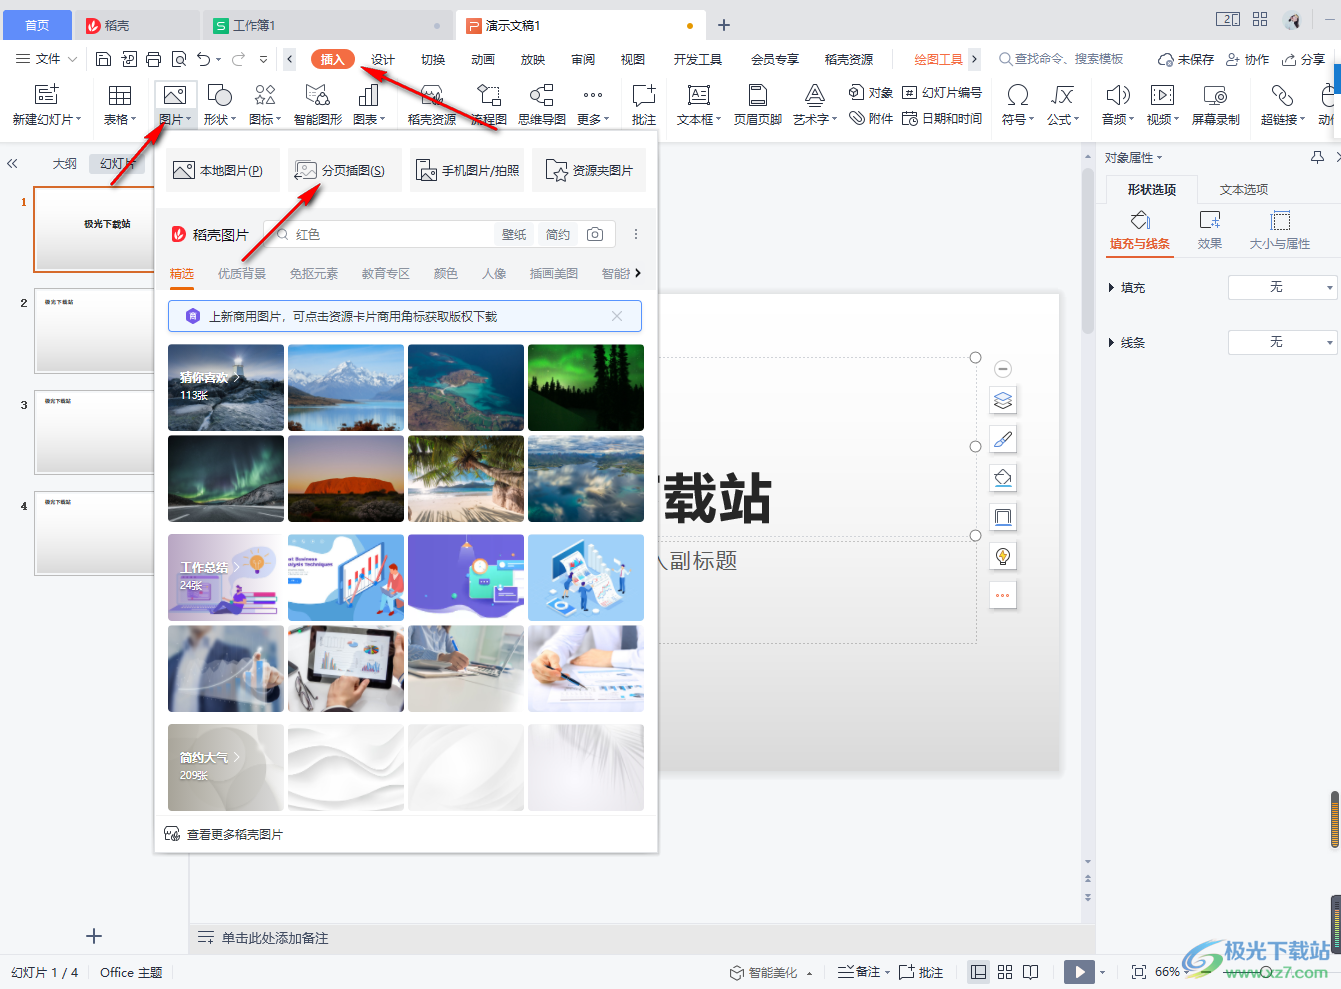Expand the Fill (填充) section triangle
This screenshot has width=1341, height=989.
[x=1111, y=288]
